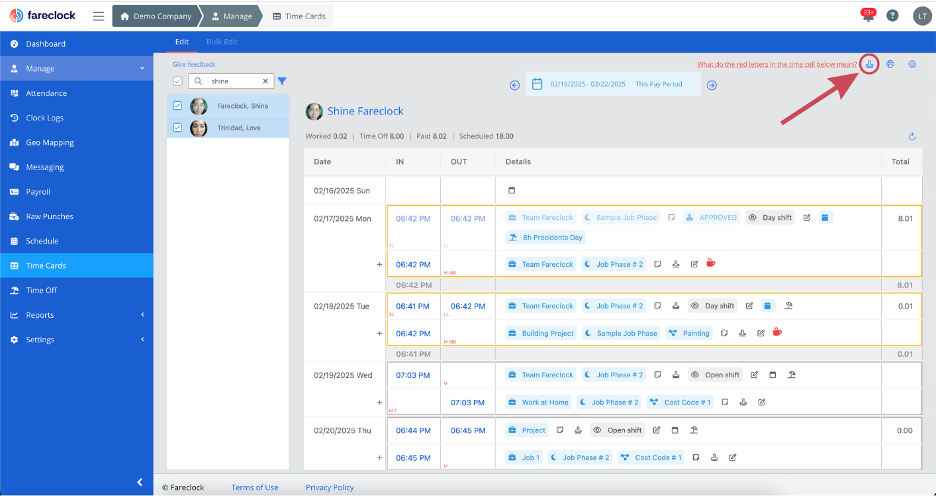Click into the employee search field
This screenshot has width=936, height=496.
click(x=232, y=81)
